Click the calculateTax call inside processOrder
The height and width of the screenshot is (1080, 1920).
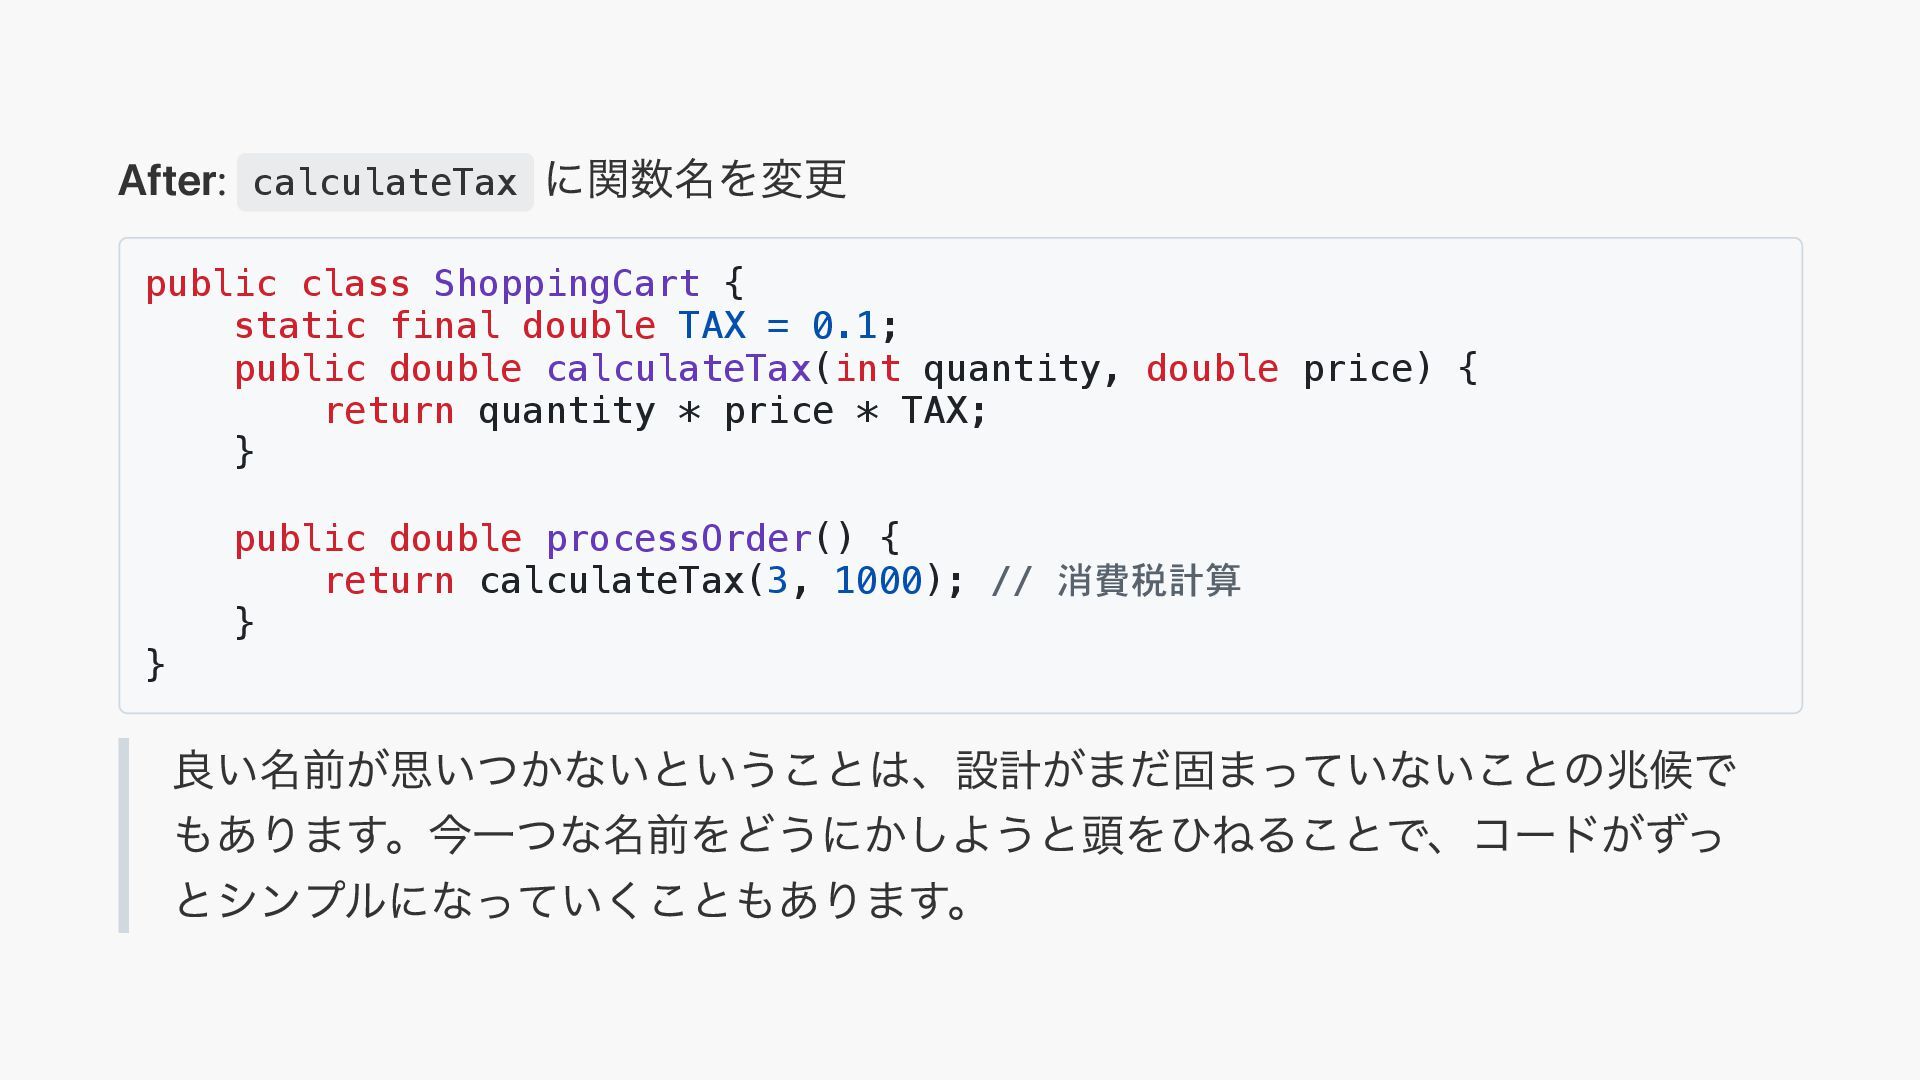(611, 581)
